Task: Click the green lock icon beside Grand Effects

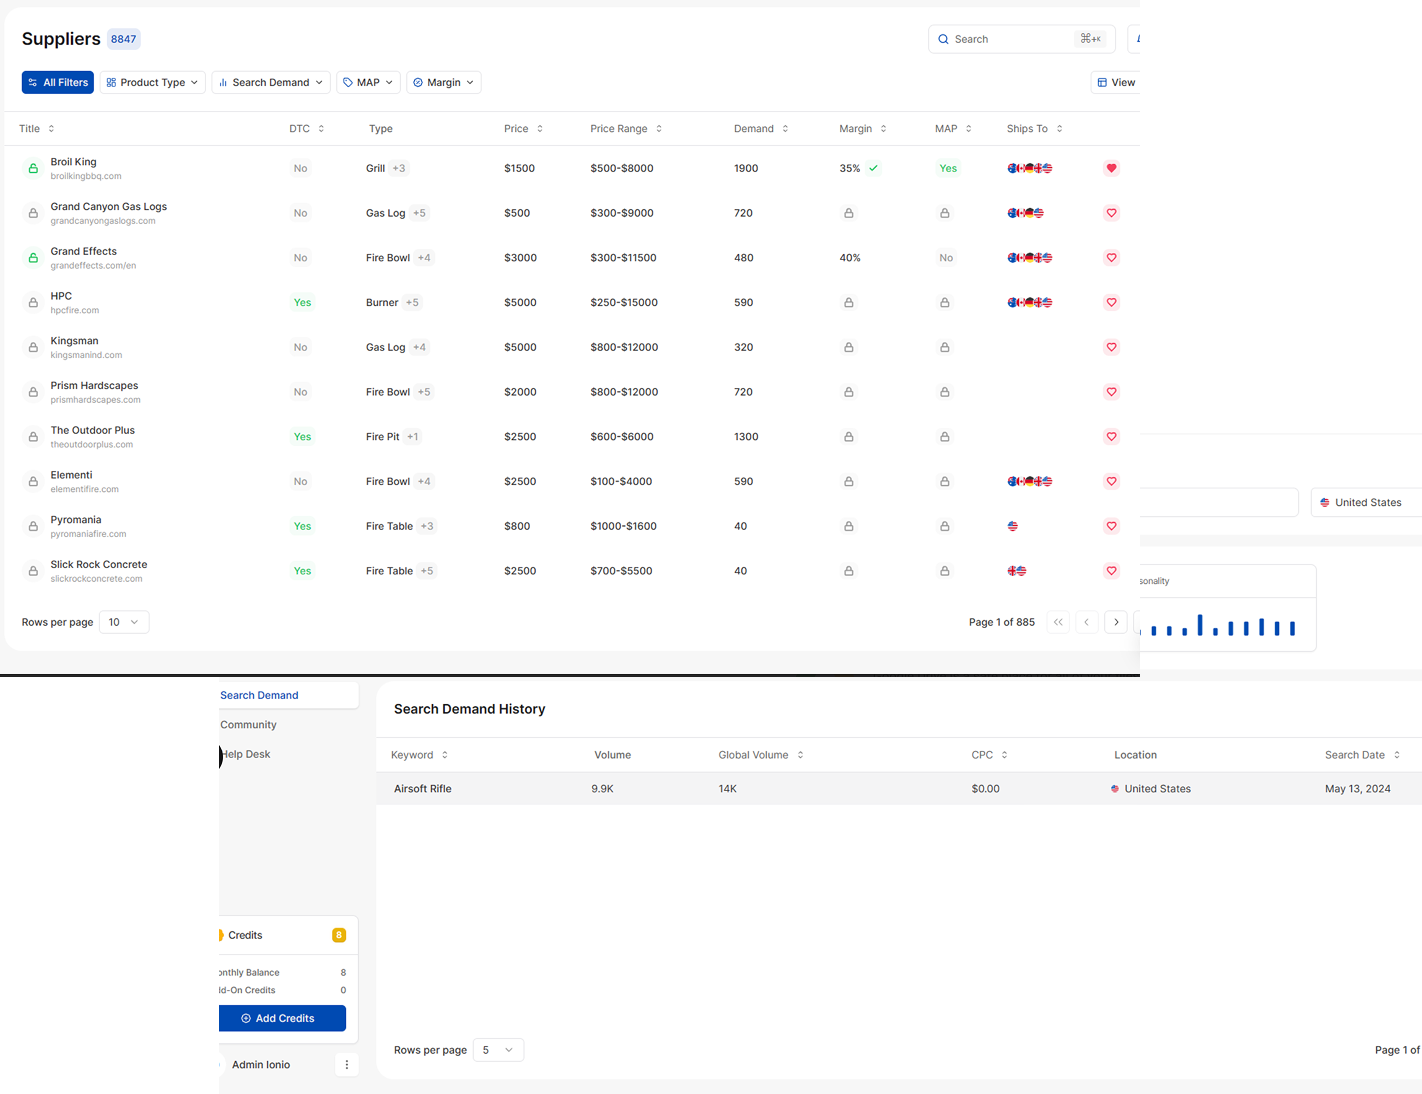Action: 33,258
